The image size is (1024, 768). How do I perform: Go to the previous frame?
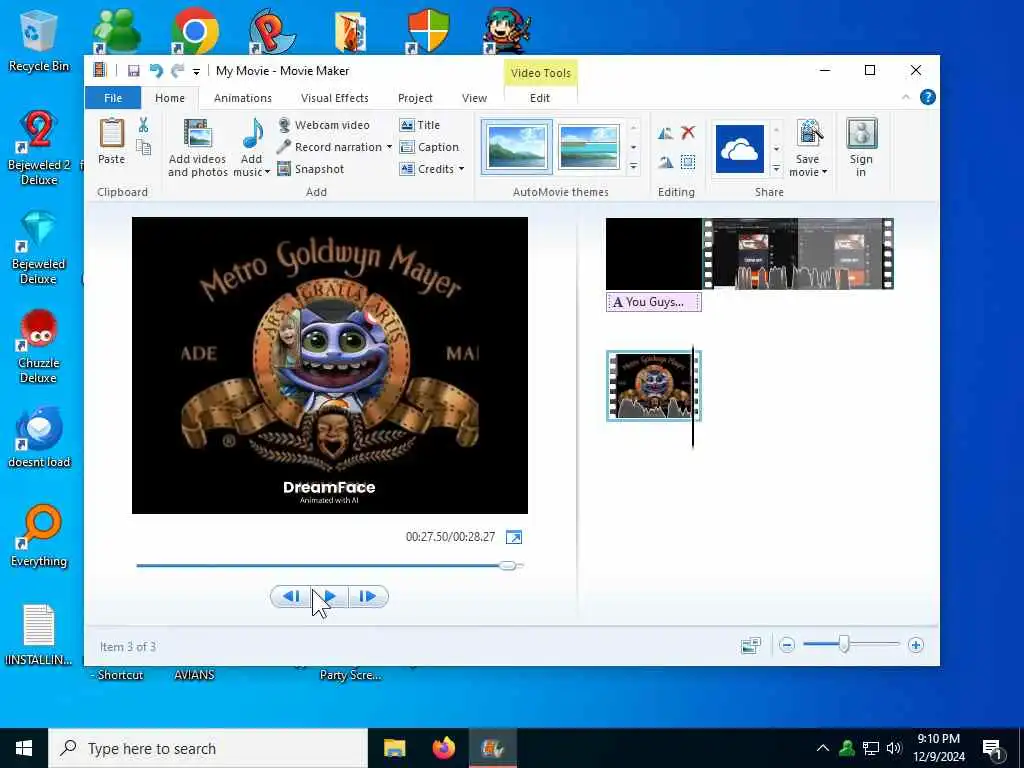tap(291, 596)
